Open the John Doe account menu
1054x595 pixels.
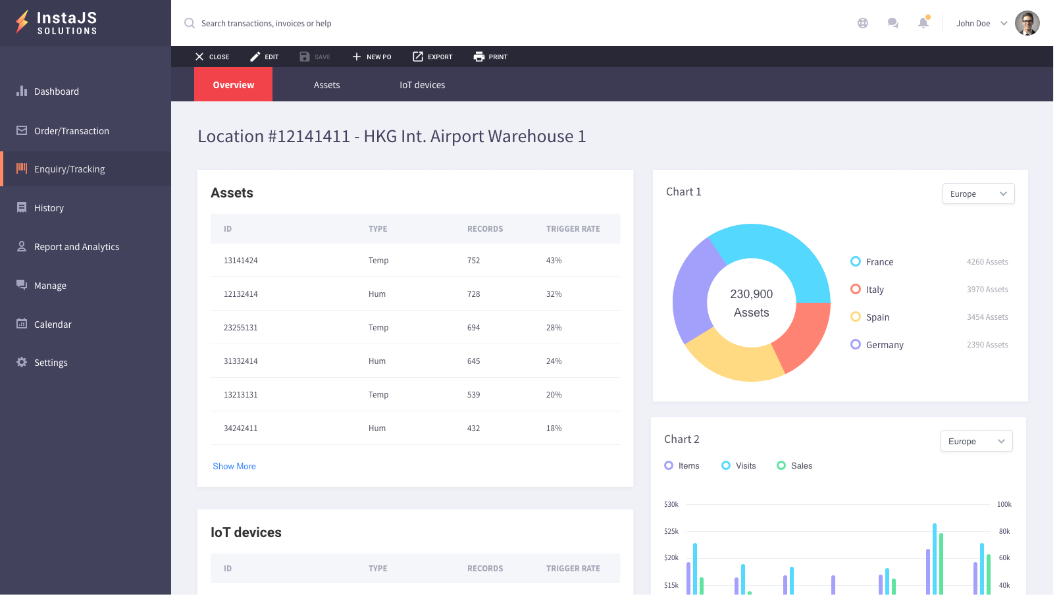point(981,23)
